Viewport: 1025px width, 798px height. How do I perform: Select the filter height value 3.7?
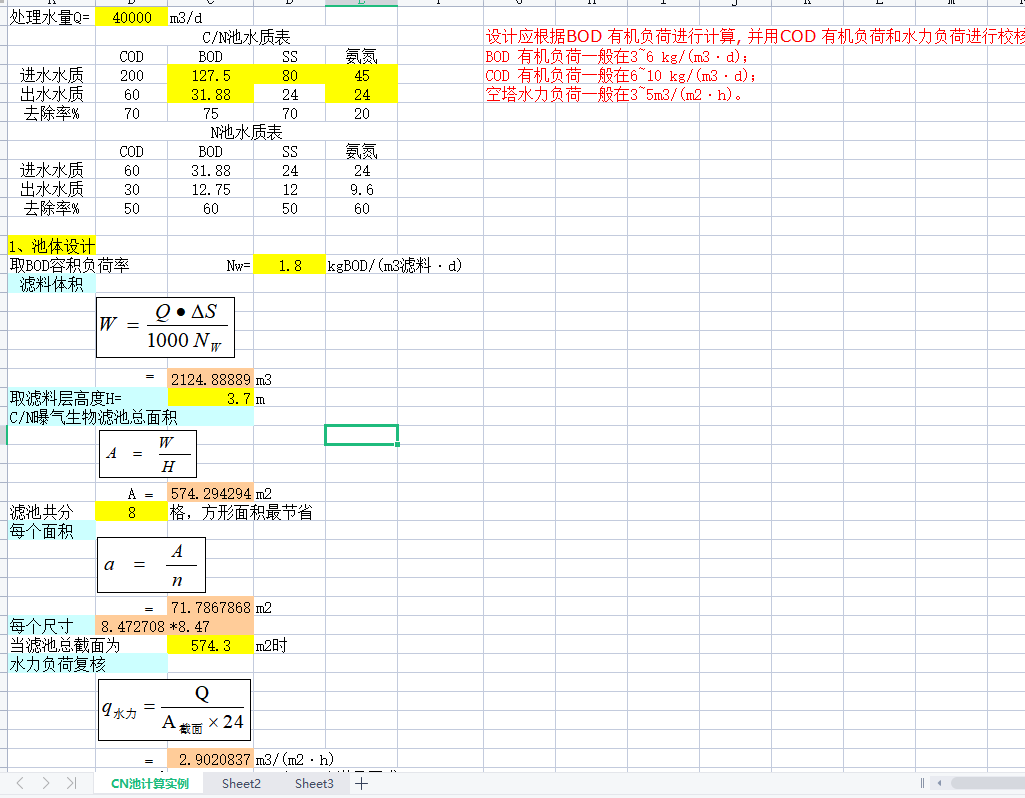(210, 398)
